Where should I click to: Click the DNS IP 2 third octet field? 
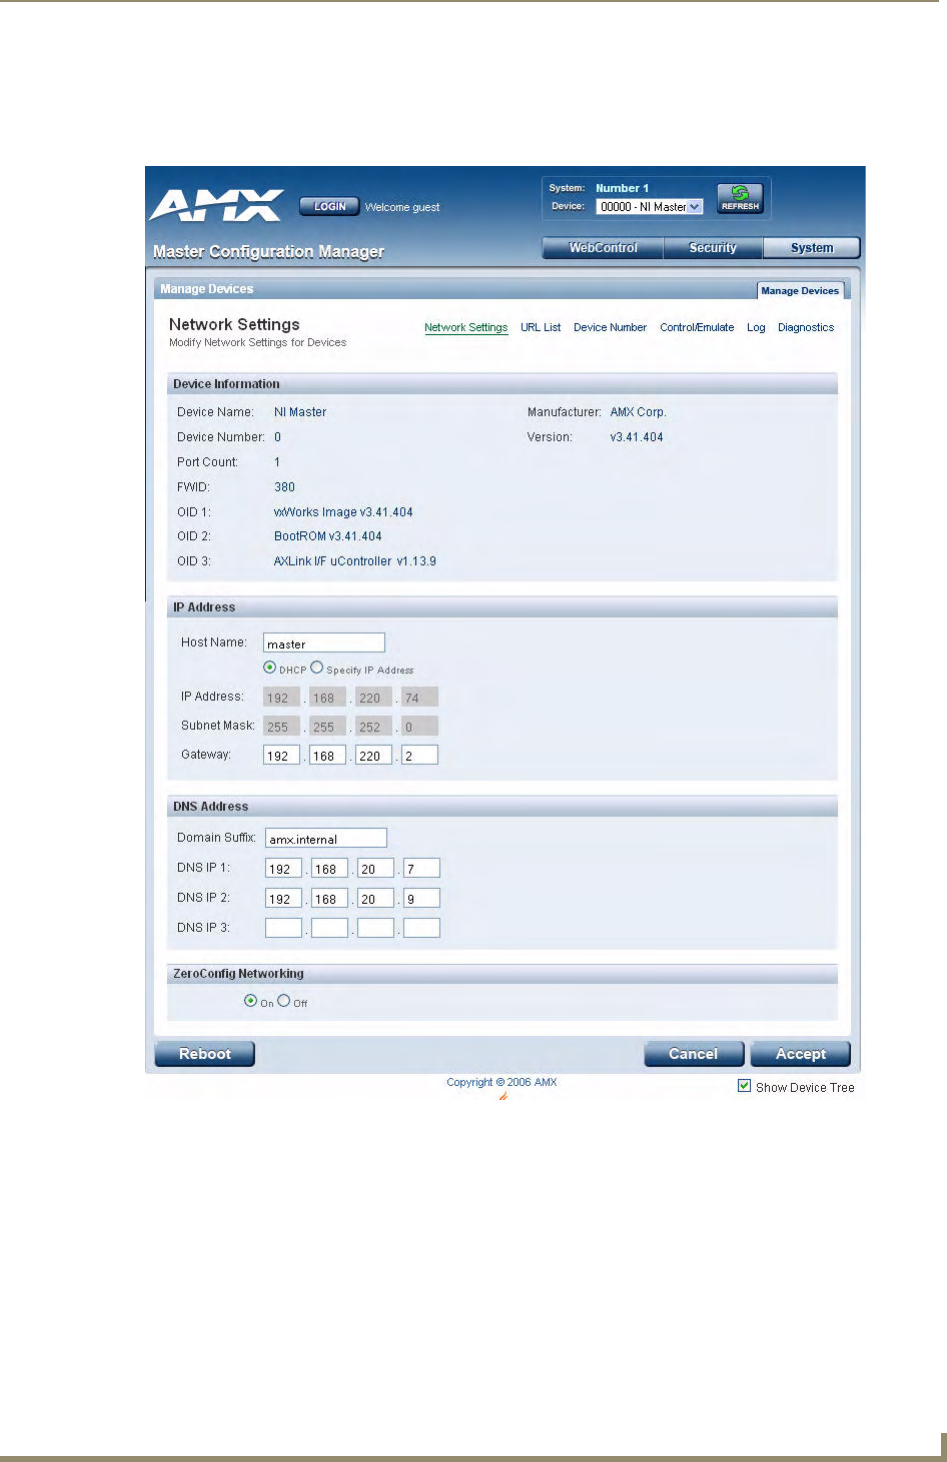(376, 898)
